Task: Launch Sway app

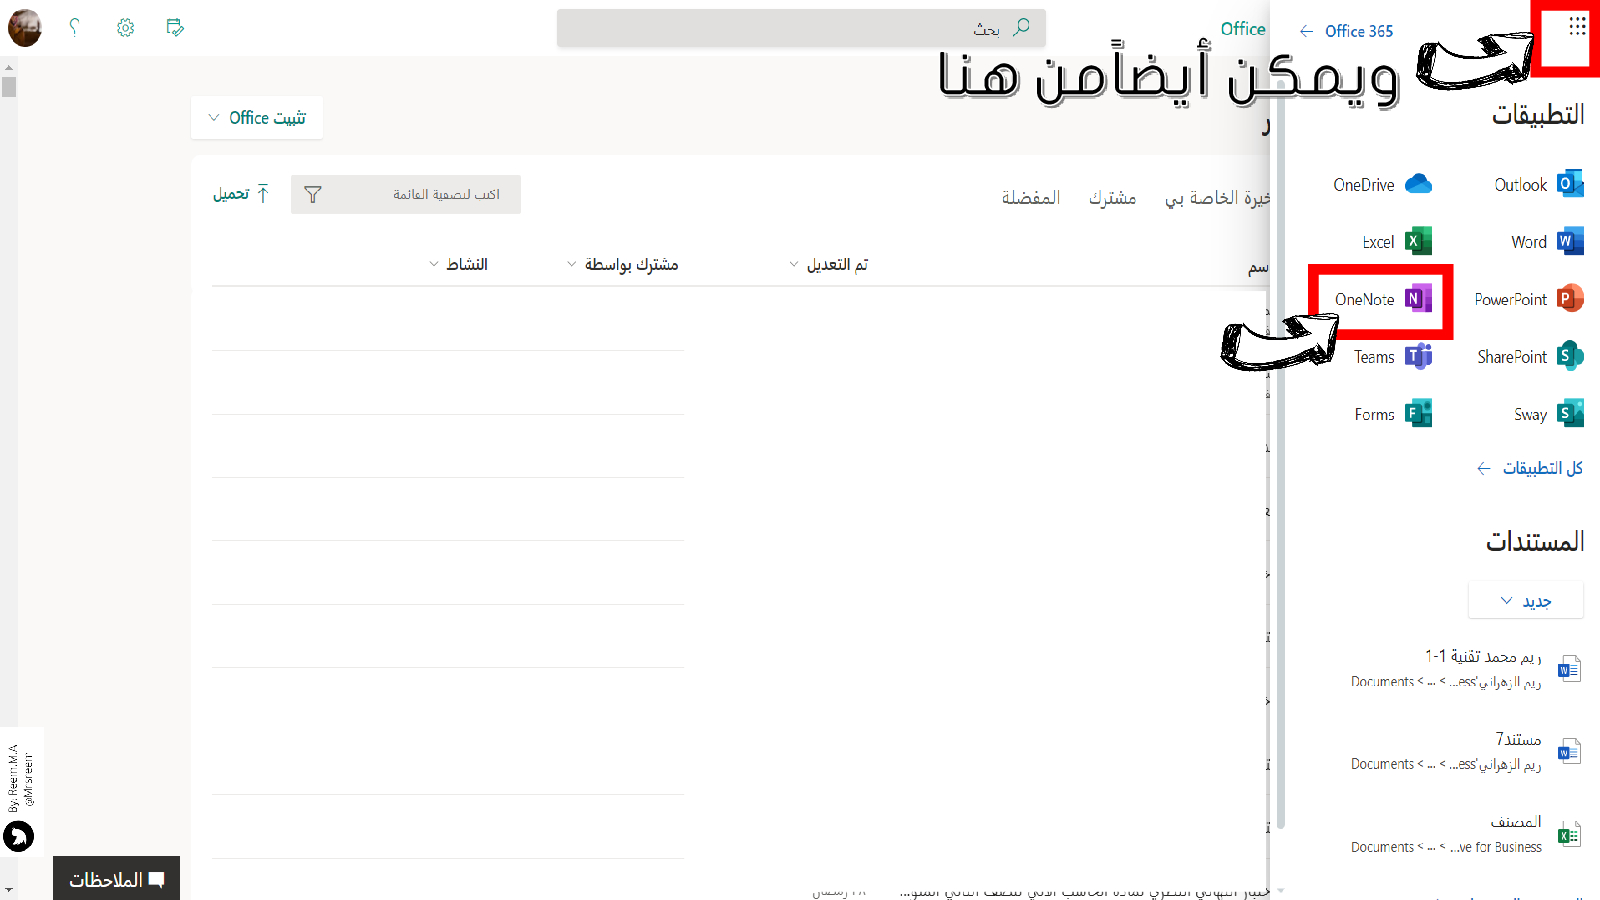Action: click(x=1547, y=414)
